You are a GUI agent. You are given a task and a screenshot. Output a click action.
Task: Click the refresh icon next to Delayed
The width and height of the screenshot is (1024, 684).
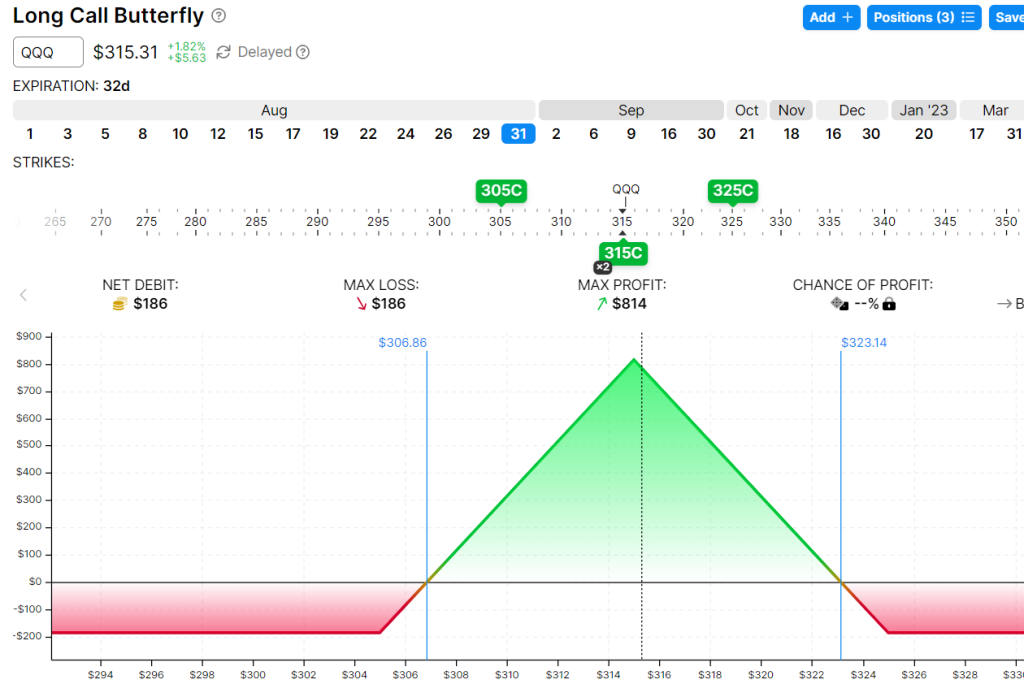click(224, 52)
